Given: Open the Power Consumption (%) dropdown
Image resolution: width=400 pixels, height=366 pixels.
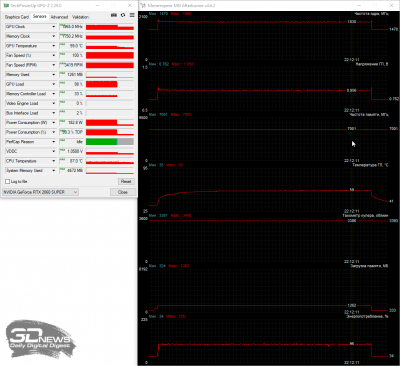Looking at the screenshot, I should pyautogui.click(x=53, y=132).
